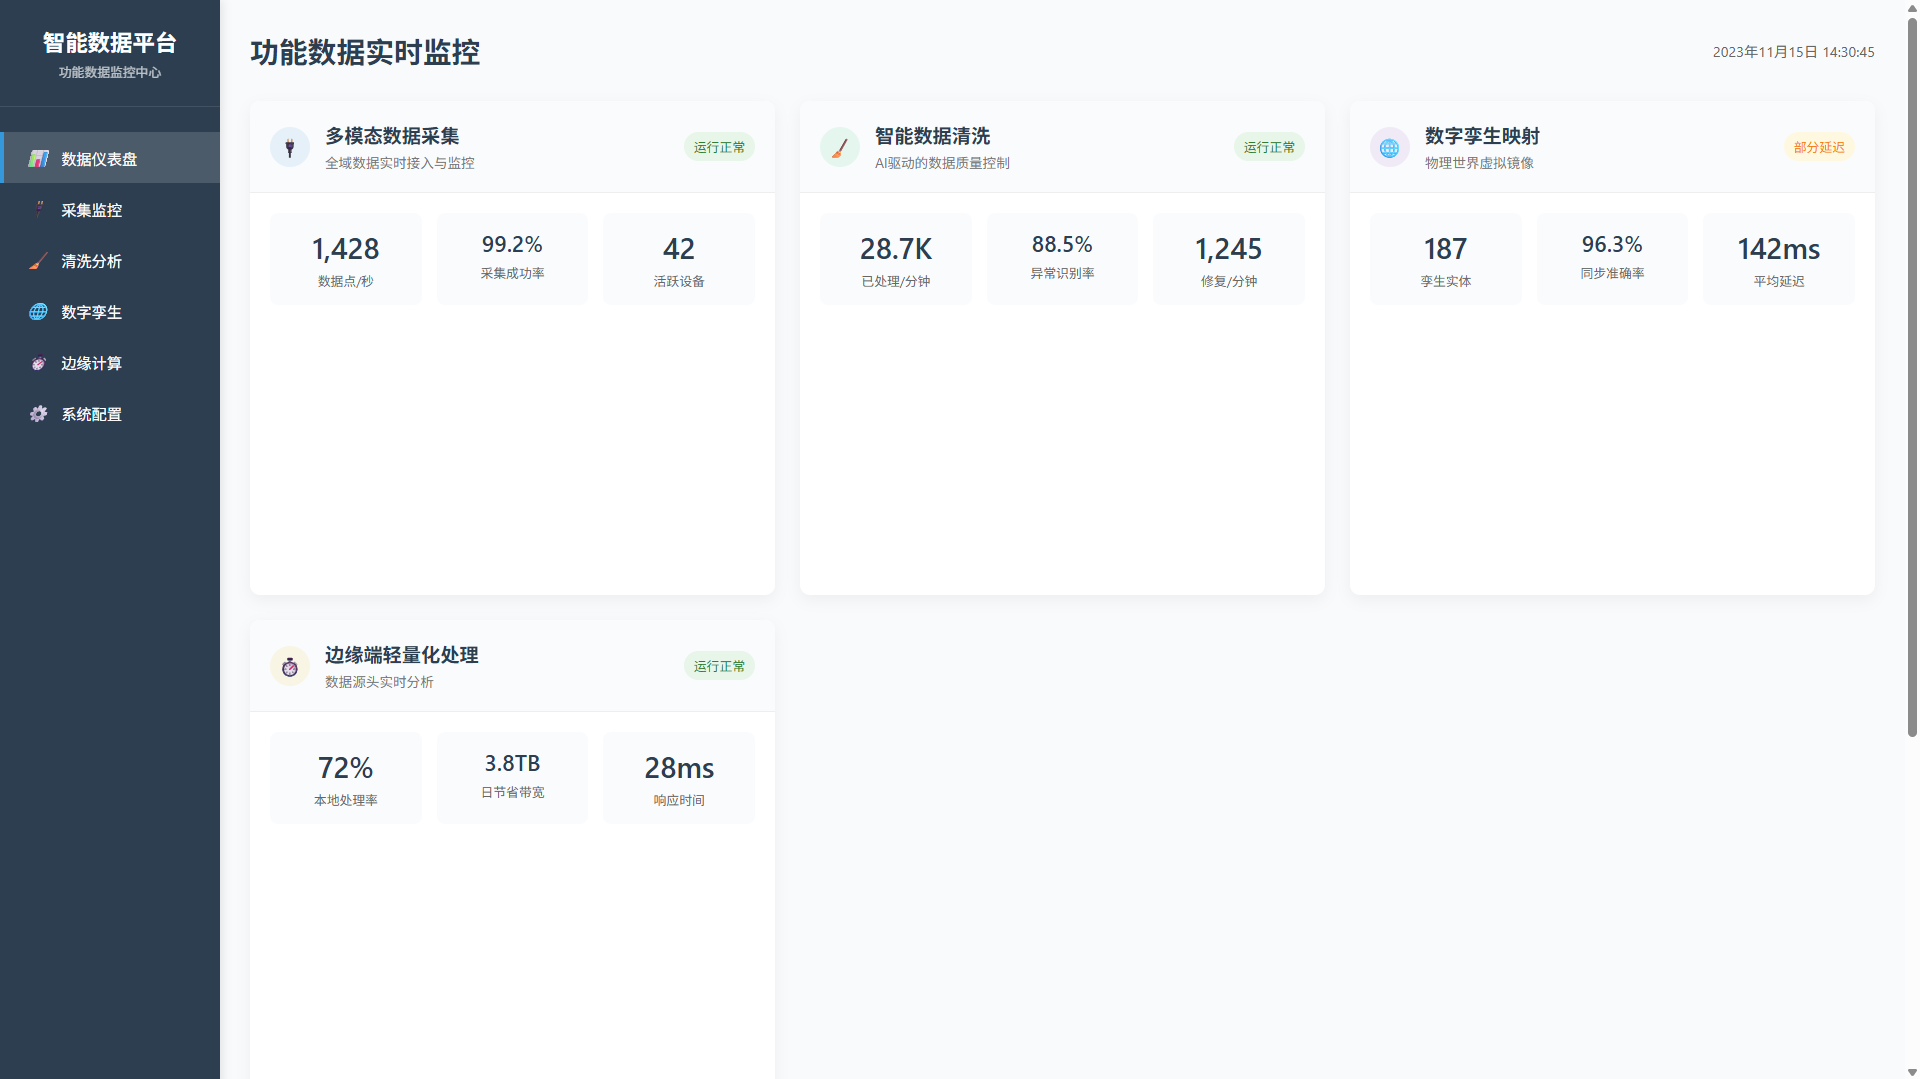Click the stopwatch icon in 边缘端轻量化处理 card
Image resolution: width=1920 pixels, height=1079 pixels.
(x=290, y=667)
